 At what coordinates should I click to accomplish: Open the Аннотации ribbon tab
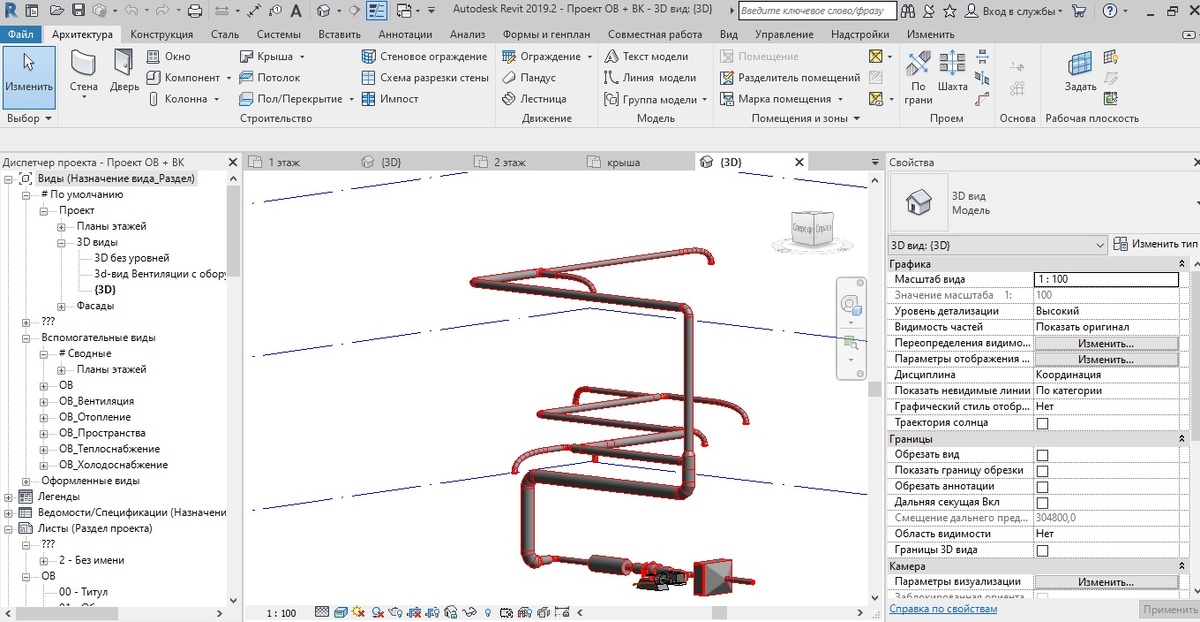(405, 34)
